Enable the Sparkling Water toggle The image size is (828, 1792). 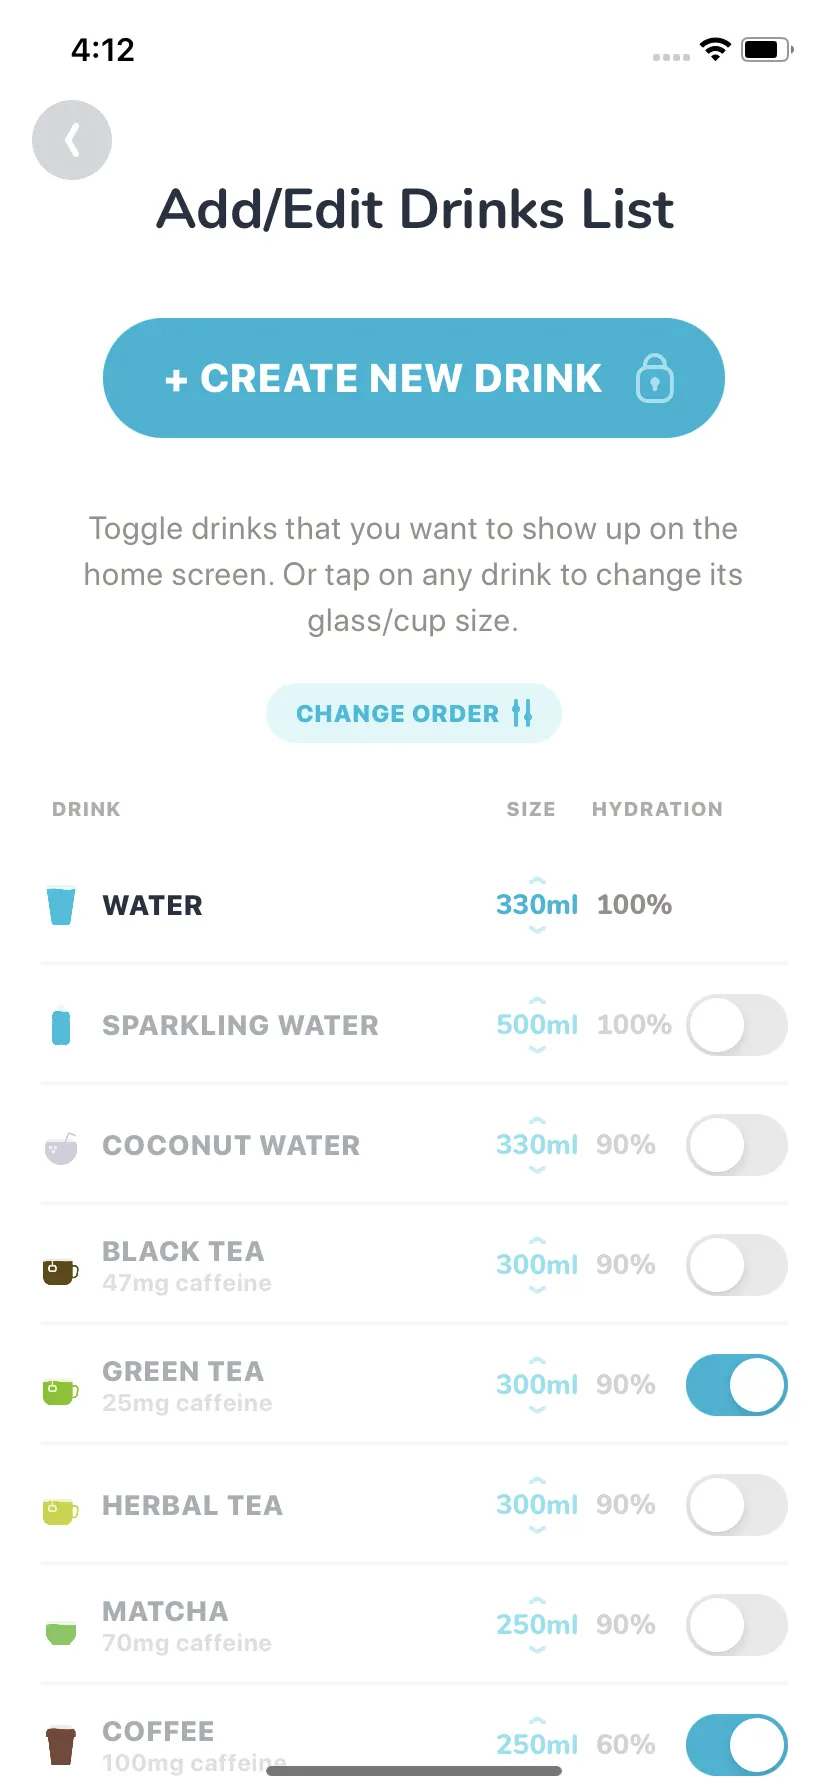(x=737, y=1025)
